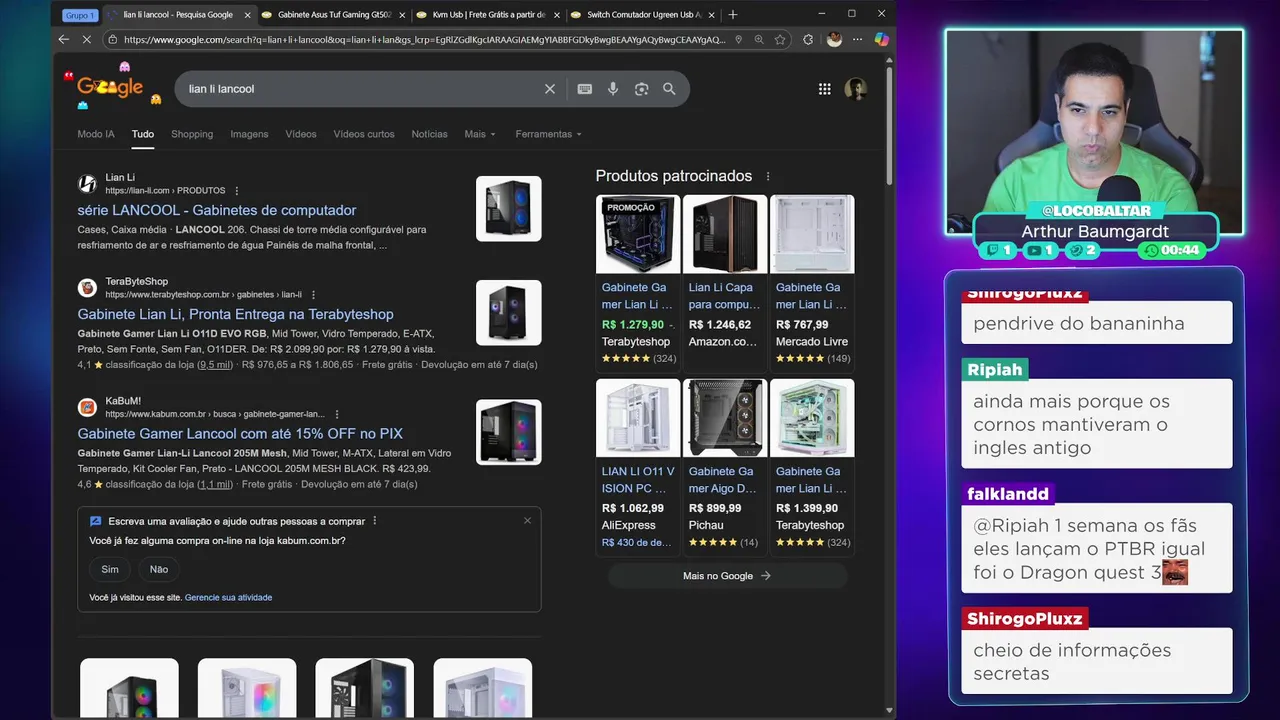Open Copilot icon in browser toolbar
1280x720 pixels.
pyautogui.click(x=881, y=39)
